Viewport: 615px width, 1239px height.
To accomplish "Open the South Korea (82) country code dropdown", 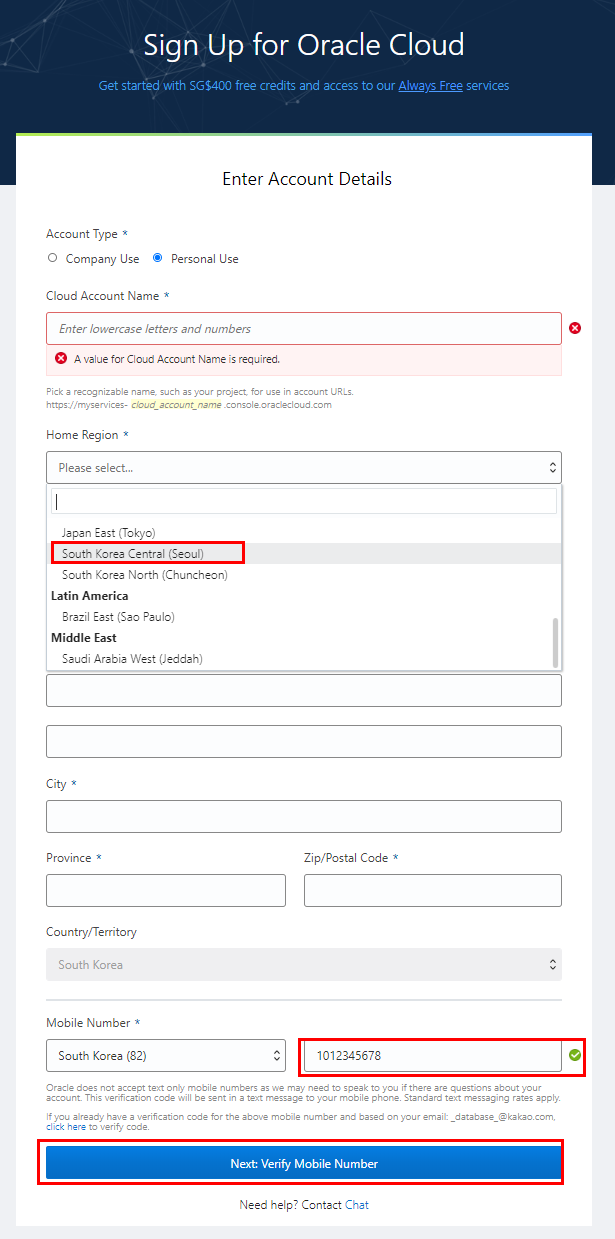I will 166,1056.
